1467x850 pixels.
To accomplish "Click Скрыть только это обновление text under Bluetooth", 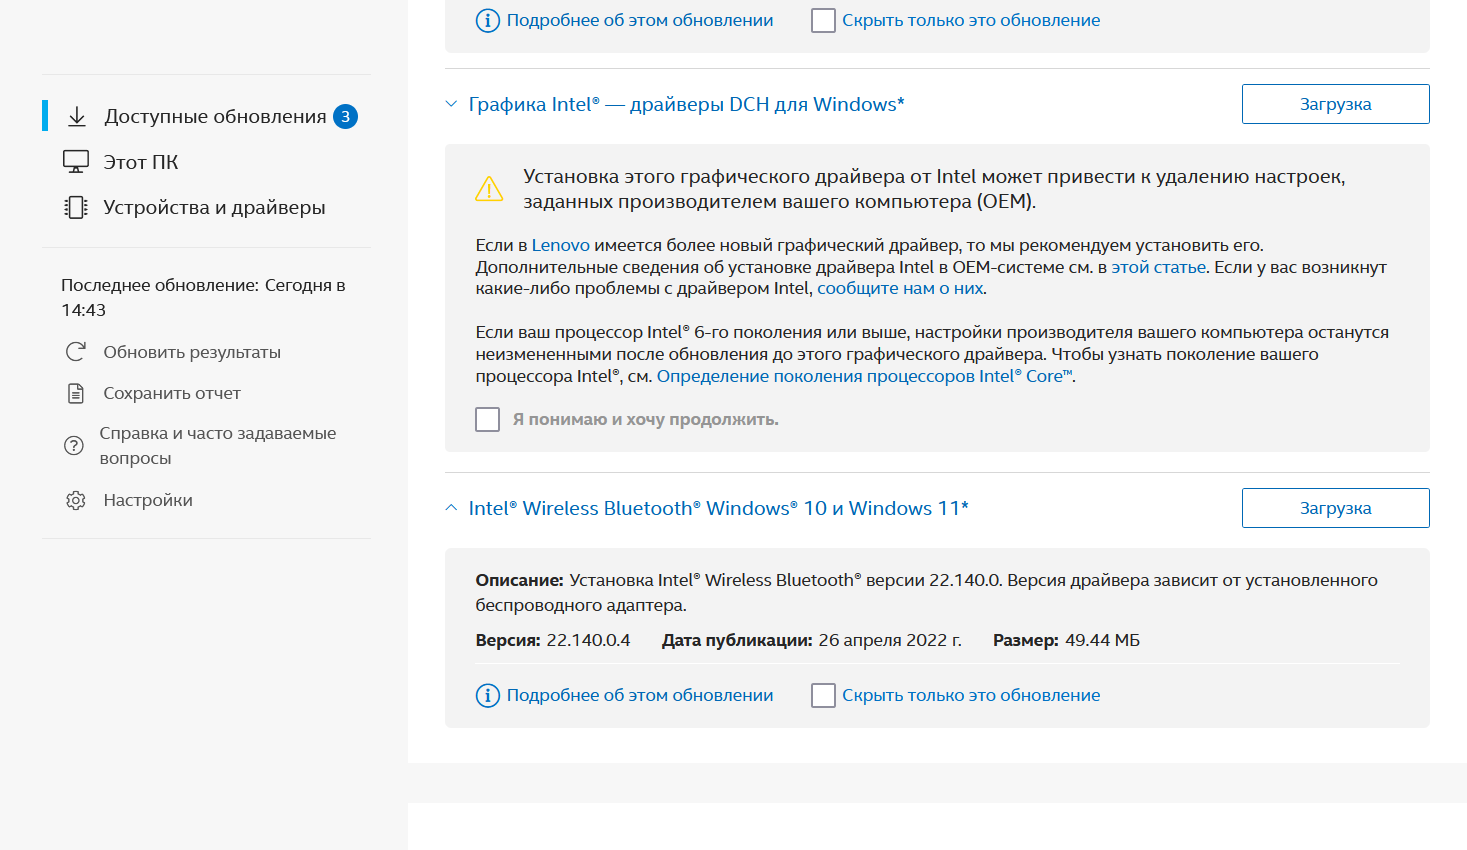I will coord(971,695).
